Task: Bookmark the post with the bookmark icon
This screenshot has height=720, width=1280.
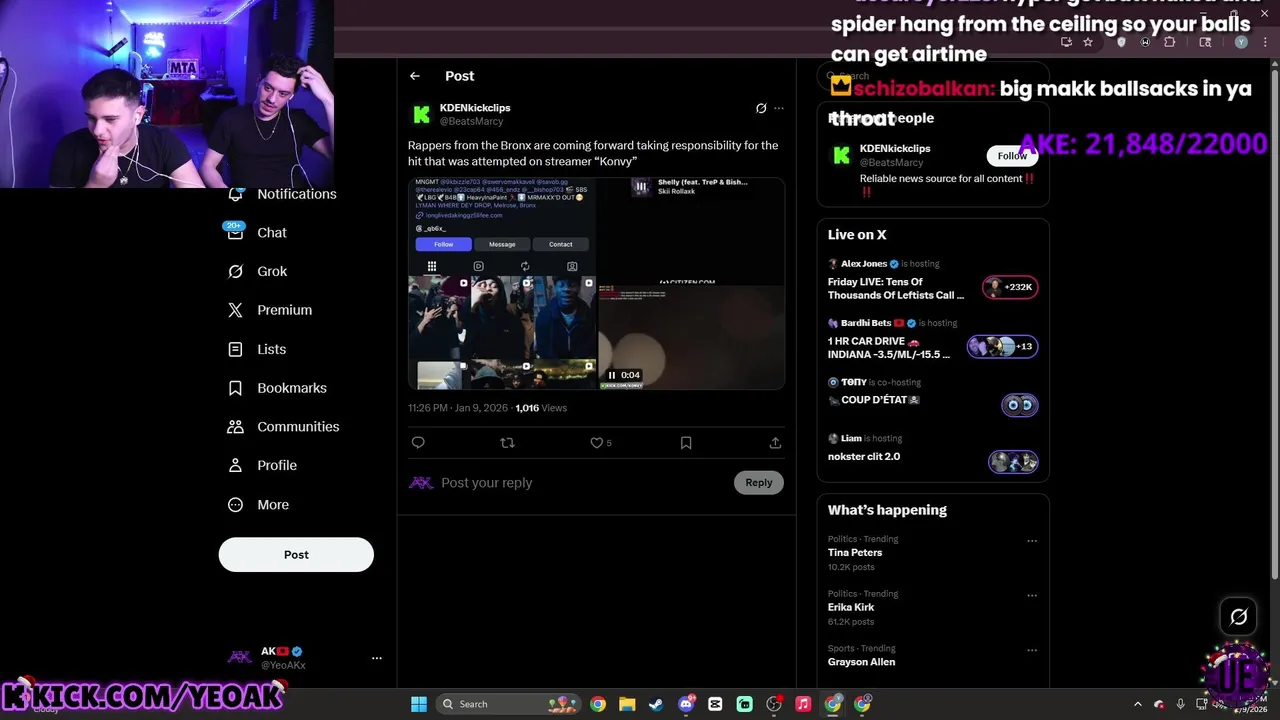Action: (686, 443)
